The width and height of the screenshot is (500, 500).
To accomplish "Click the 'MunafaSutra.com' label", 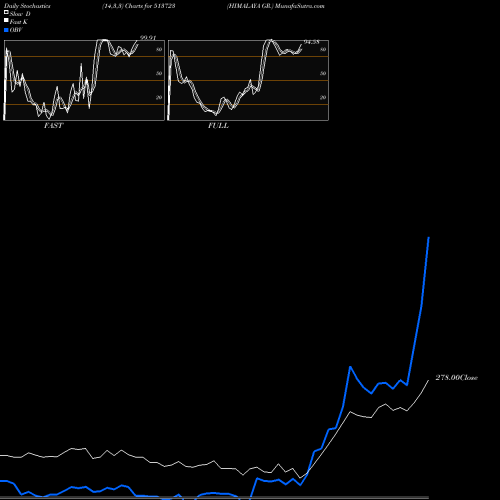I will (x=300, y=6).
